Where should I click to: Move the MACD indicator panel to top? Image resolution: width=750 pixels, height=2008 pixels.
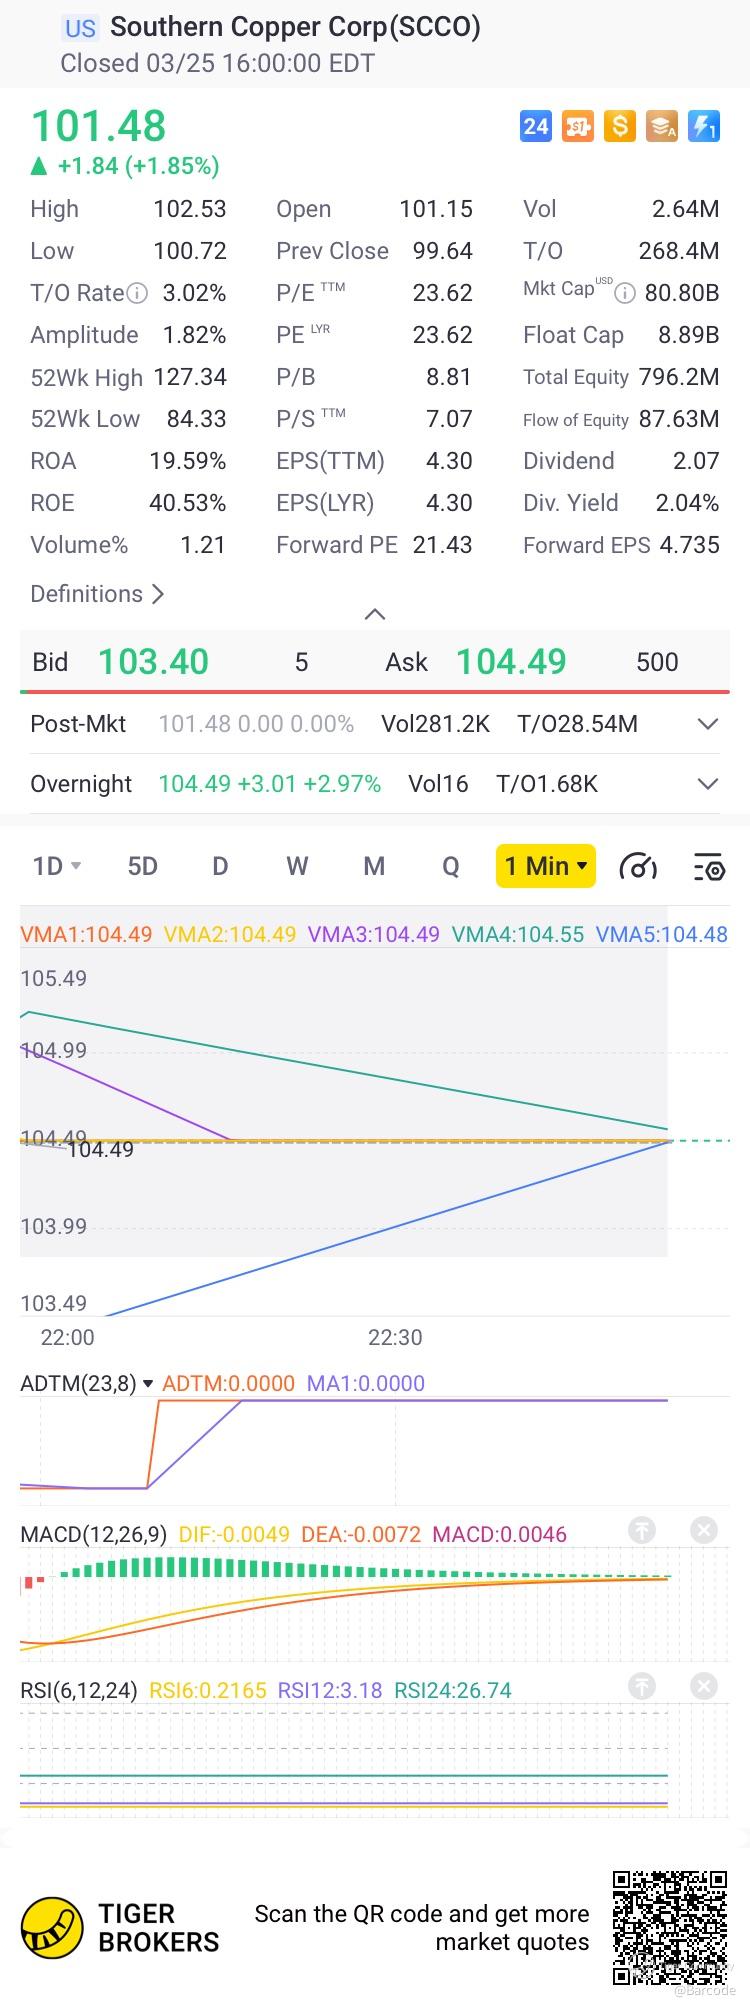point(642,1530)
